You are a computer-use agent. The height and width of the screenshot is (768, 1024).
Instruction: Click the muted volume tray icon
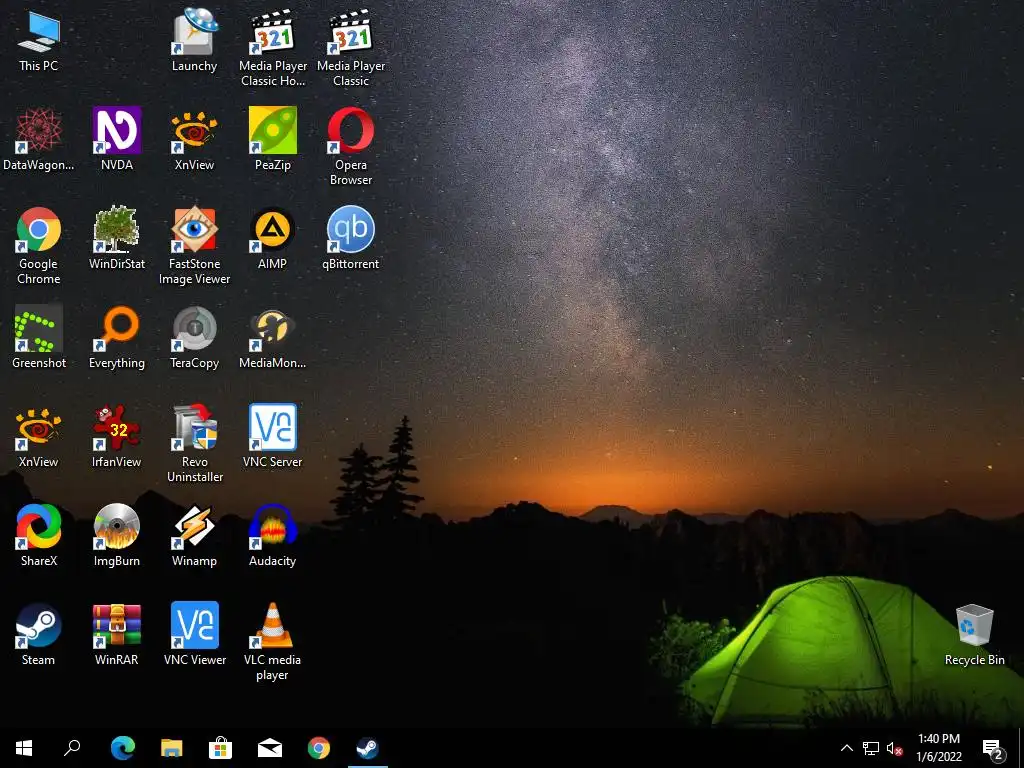894,748
